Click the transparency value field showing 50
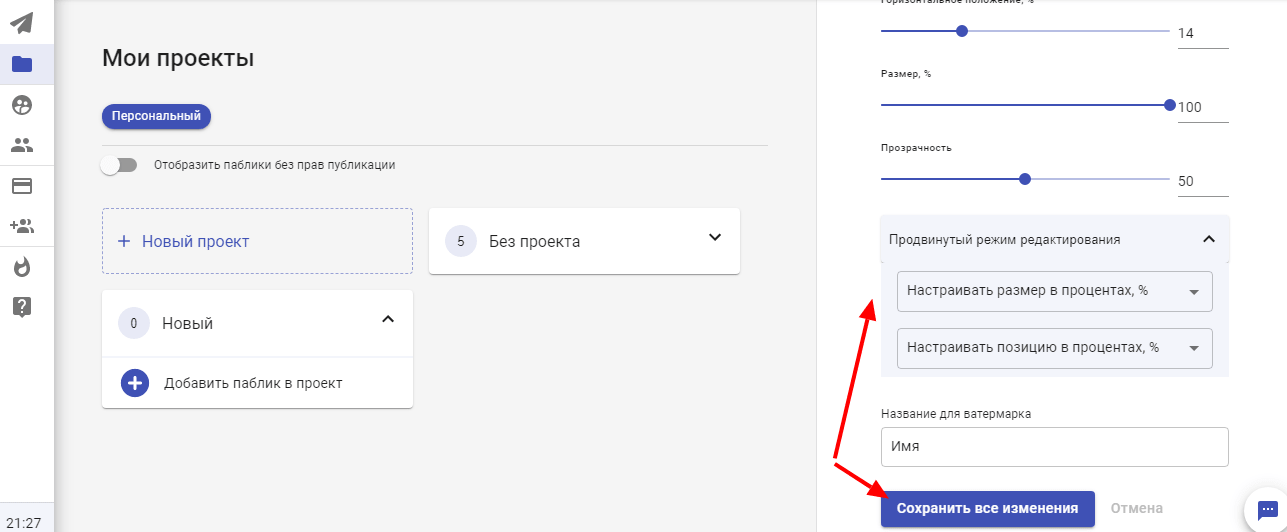This screenshot has height=532, width=1287. (x=1203, y=182)
